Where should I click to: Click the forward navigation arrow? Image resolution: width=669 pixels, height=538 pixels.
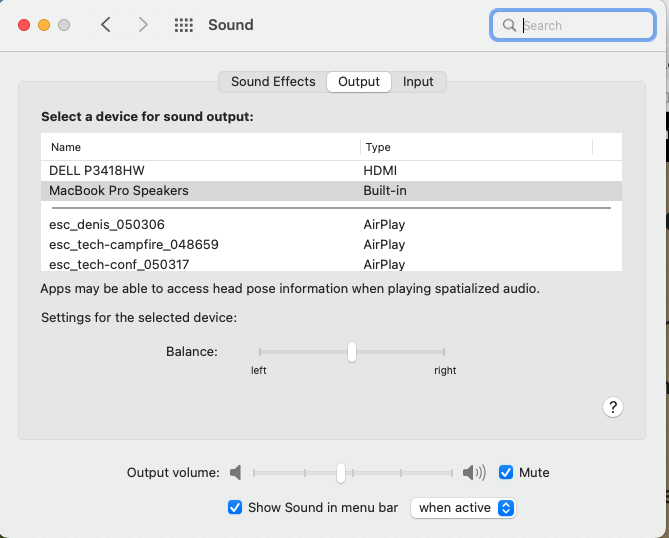143,25
